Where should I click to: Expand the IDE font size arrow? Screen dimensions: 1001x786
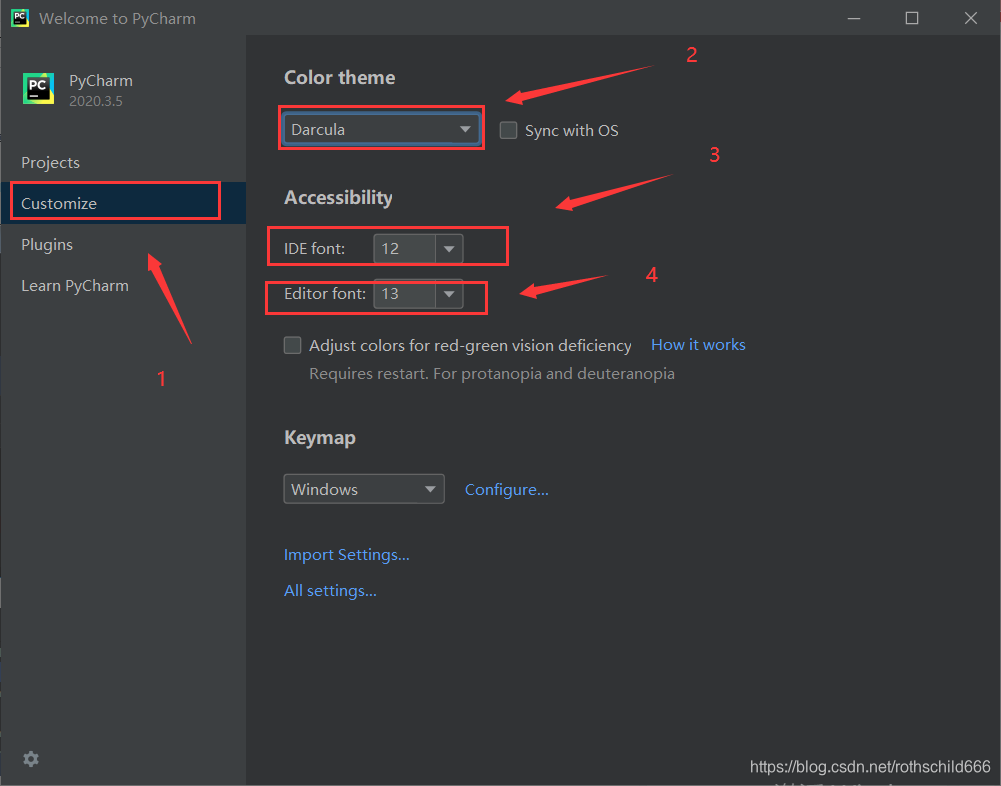click(x=449, y=248)
